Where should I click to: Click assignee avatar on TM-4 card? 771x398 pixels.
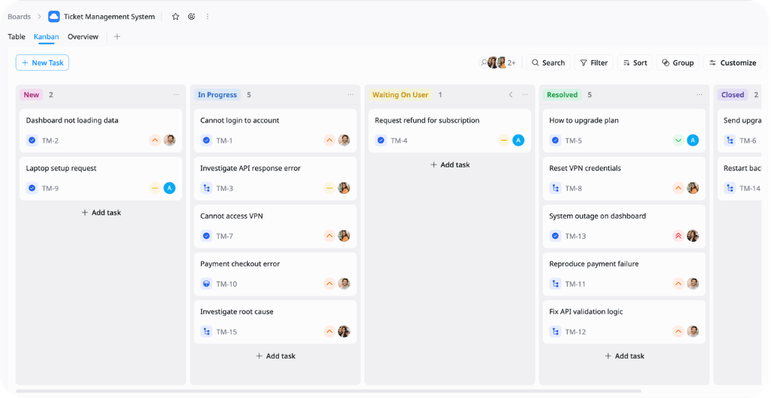point(518,140)
